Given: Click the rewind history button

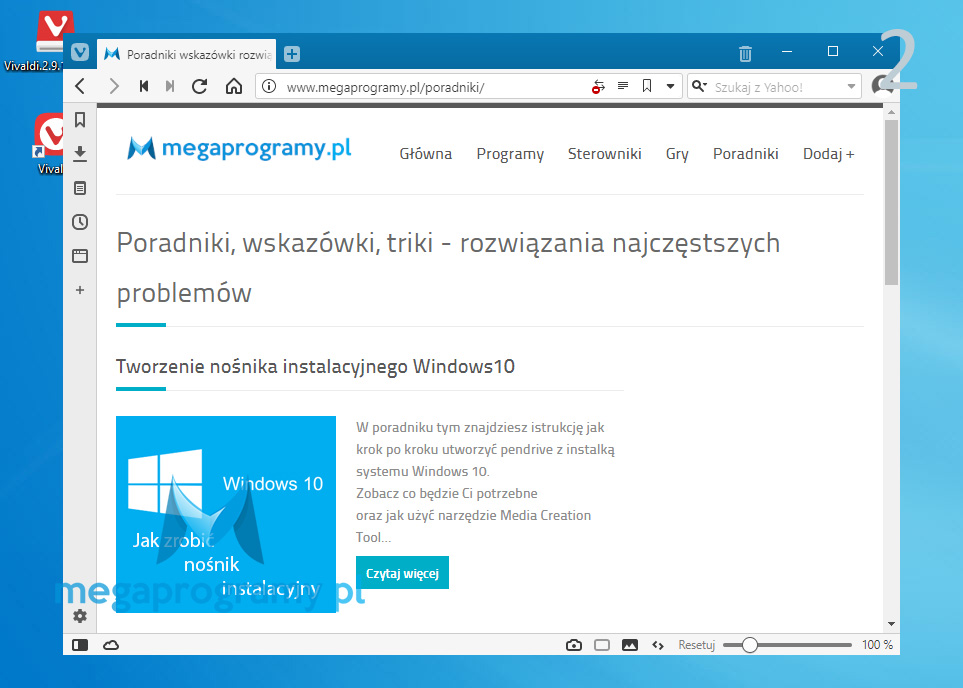Looking at the screenshot, I should 144,86.
